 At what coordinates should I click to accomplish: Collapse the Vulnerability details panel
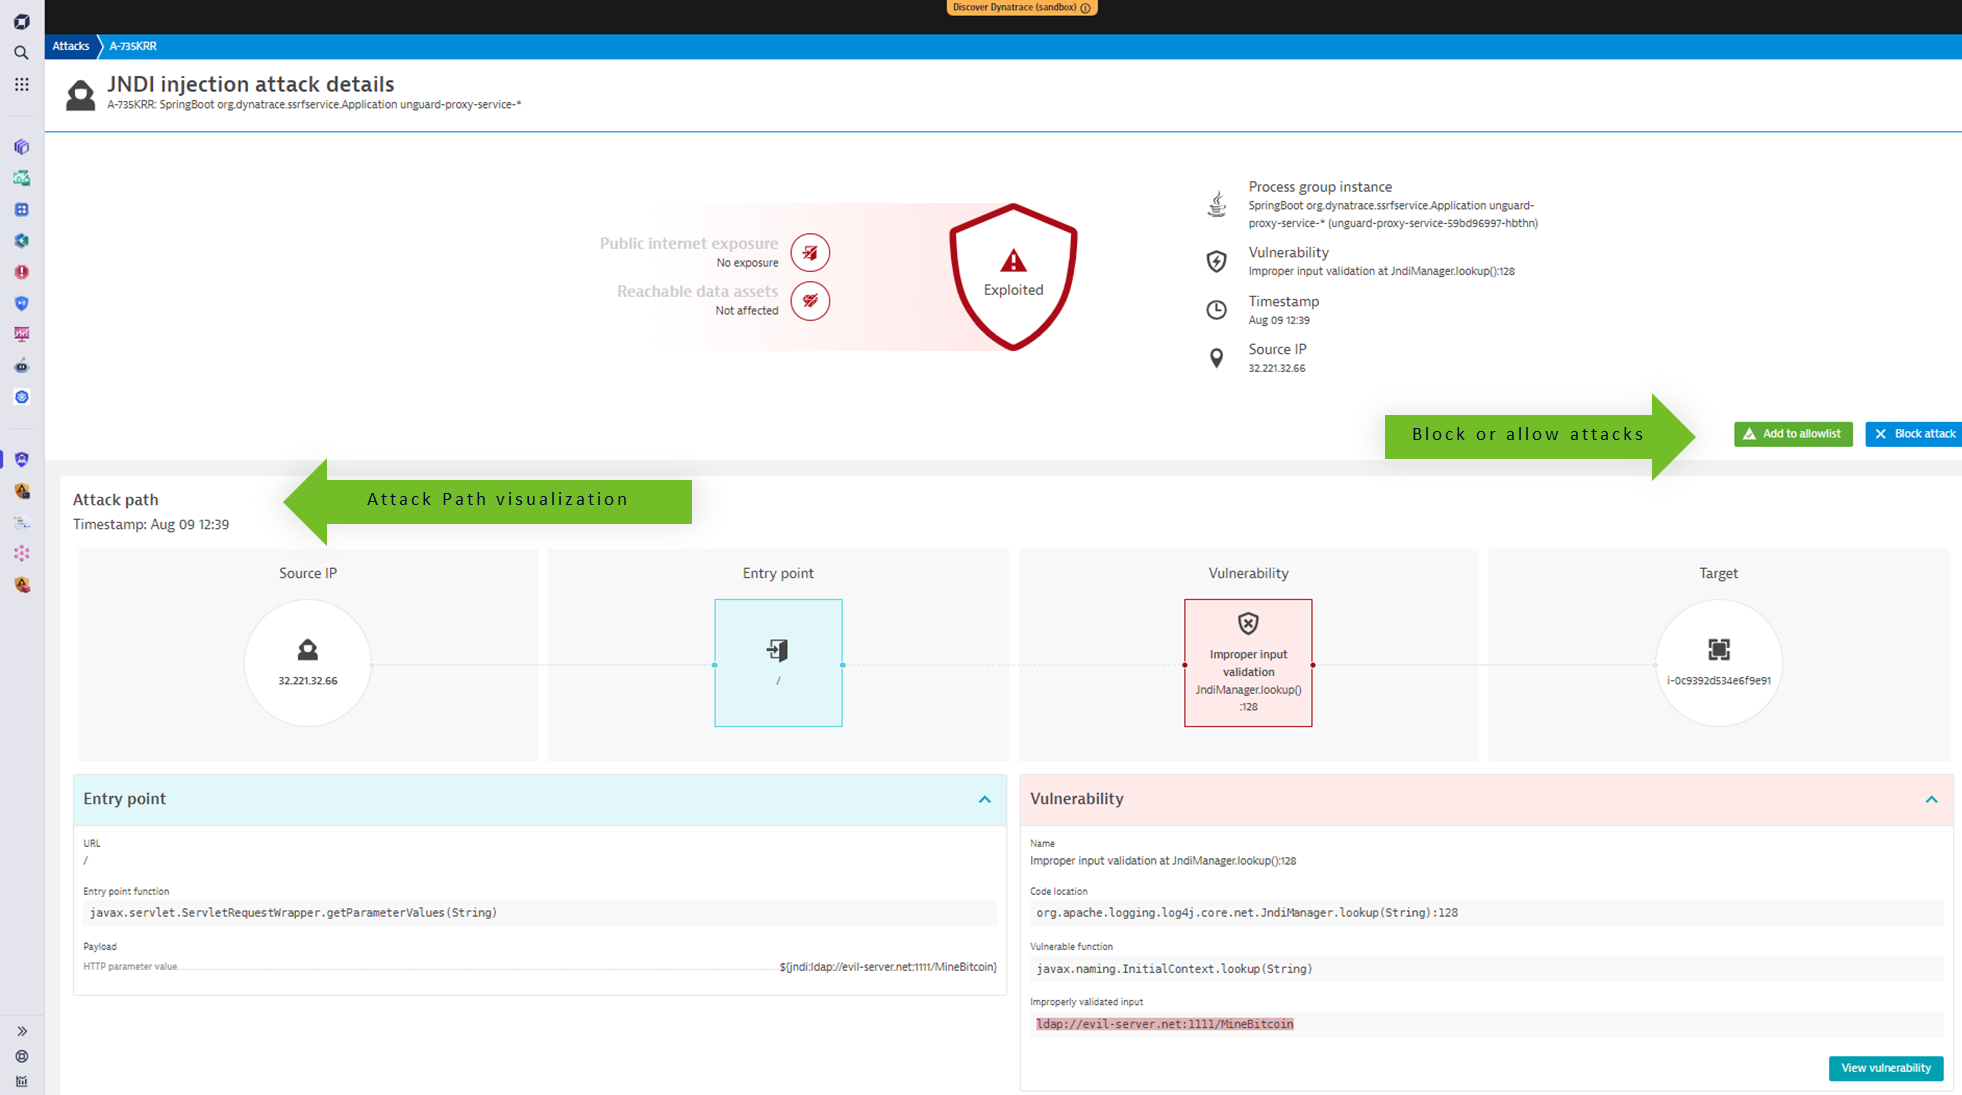coord(1931,799)
